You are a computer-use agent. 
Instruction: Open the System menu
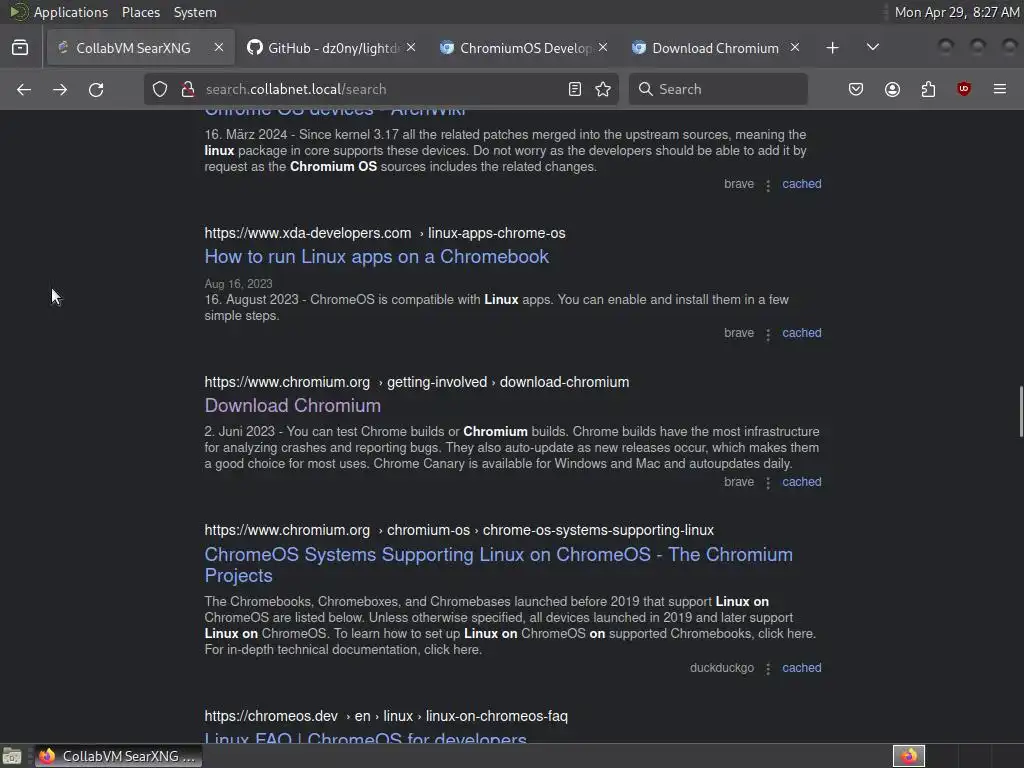(195, 12)
